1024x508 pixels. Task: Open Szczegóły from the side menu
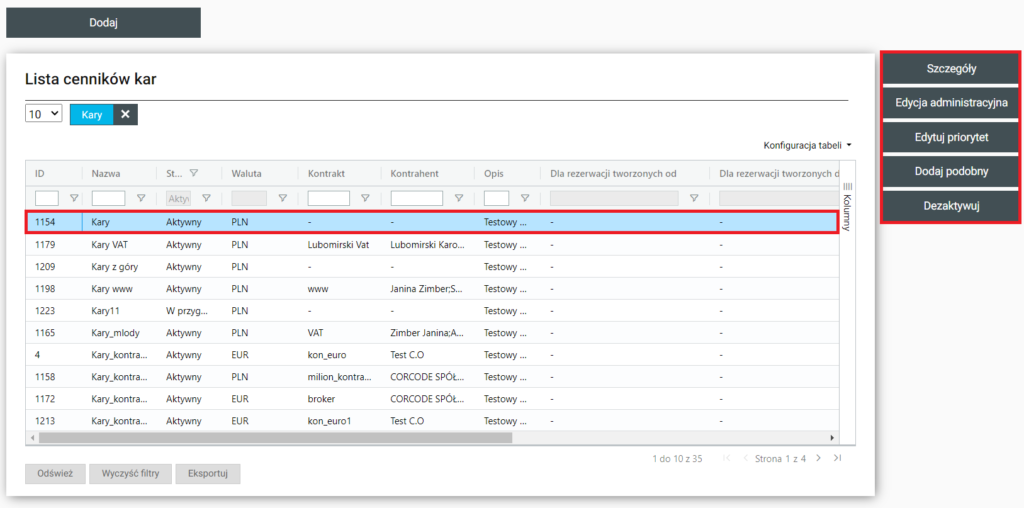[951, 69]
